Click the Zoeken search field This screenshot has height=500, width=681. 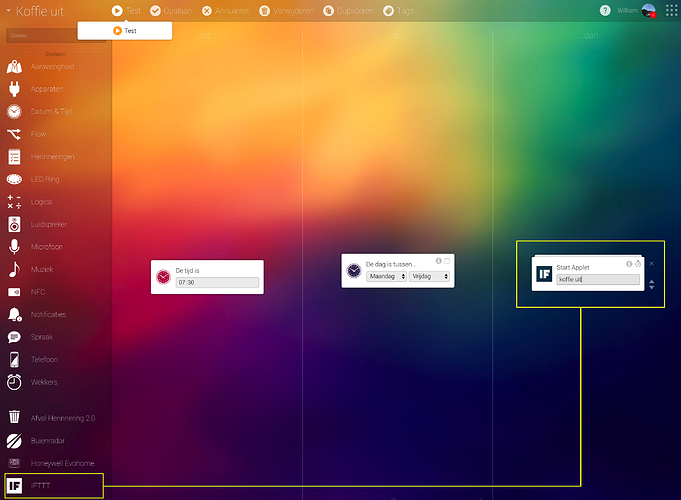point(56,36)
